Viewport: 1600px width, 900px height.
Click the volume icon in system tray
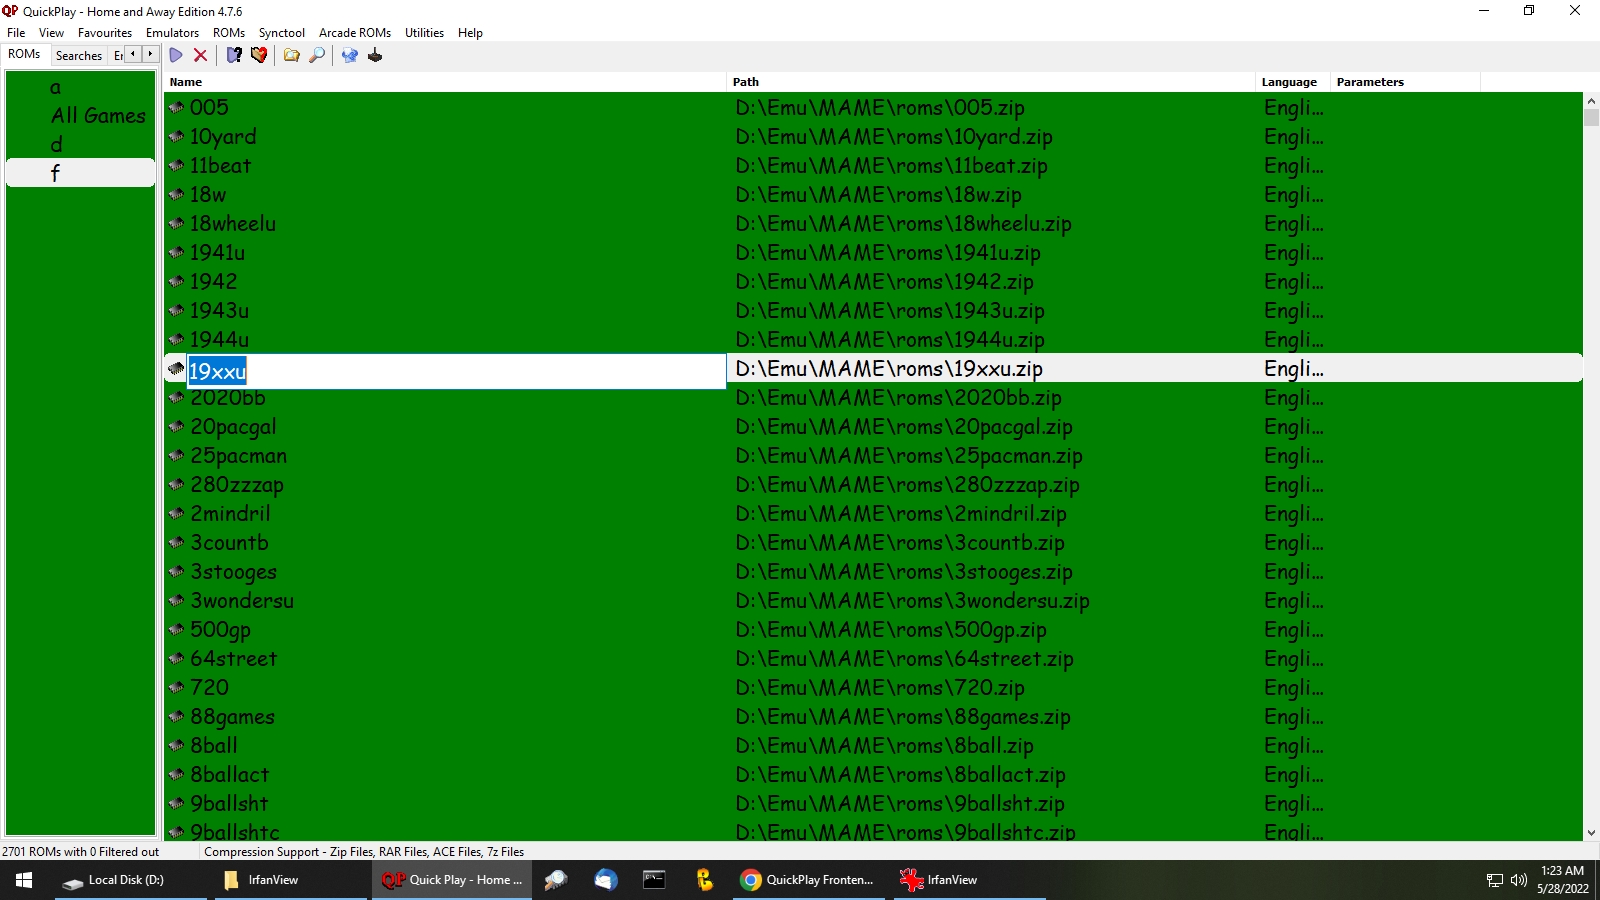click(1519, 880)
